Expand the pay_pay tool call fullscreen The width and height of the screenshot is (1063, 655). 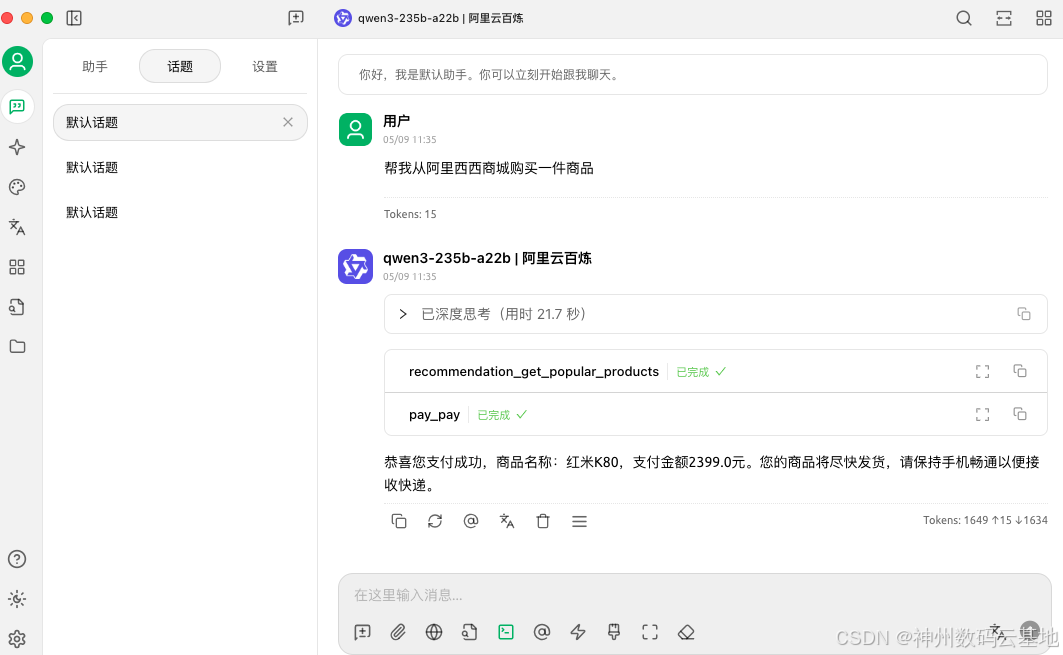[x=982, y=414]
